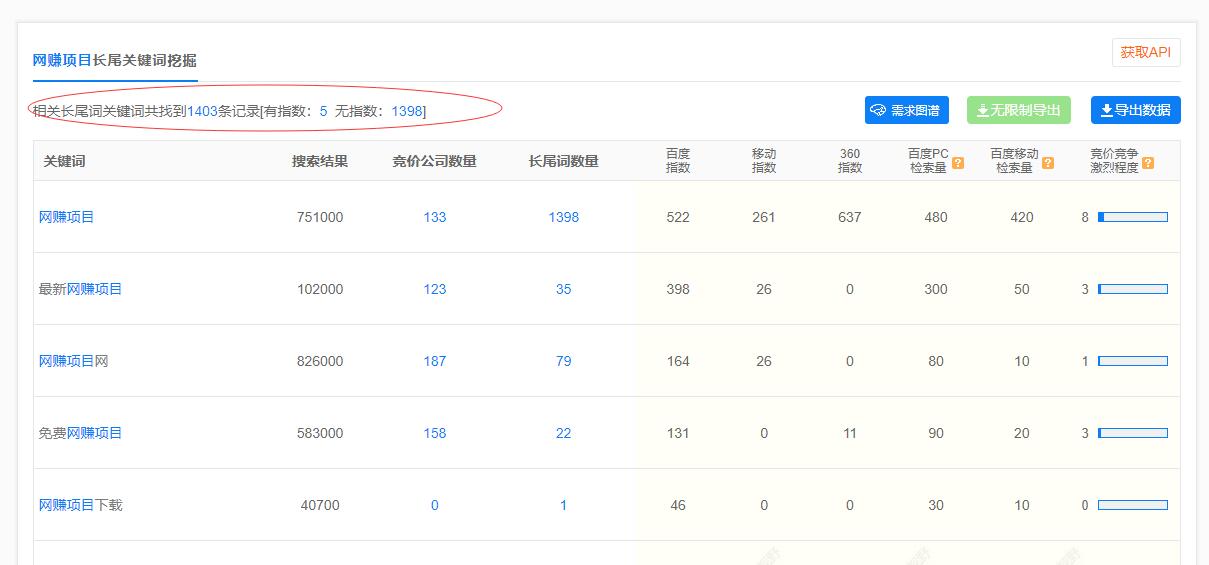Click search result value 826000
The height and width of the screenshot is (565, 1209).
click(x=320, y=361)
